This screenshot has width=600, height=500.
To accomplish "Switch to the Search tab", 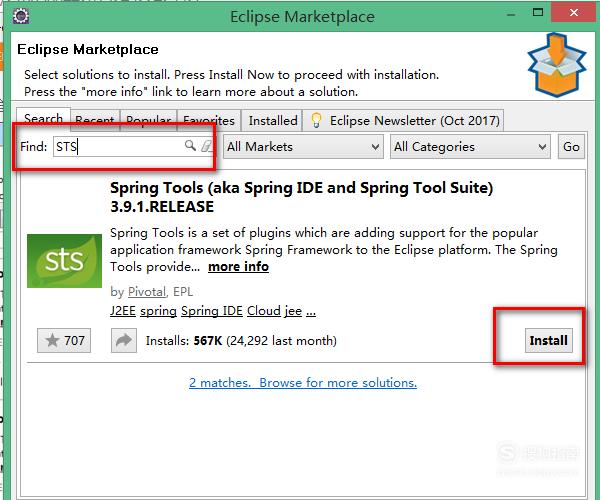I will [43, 119].
